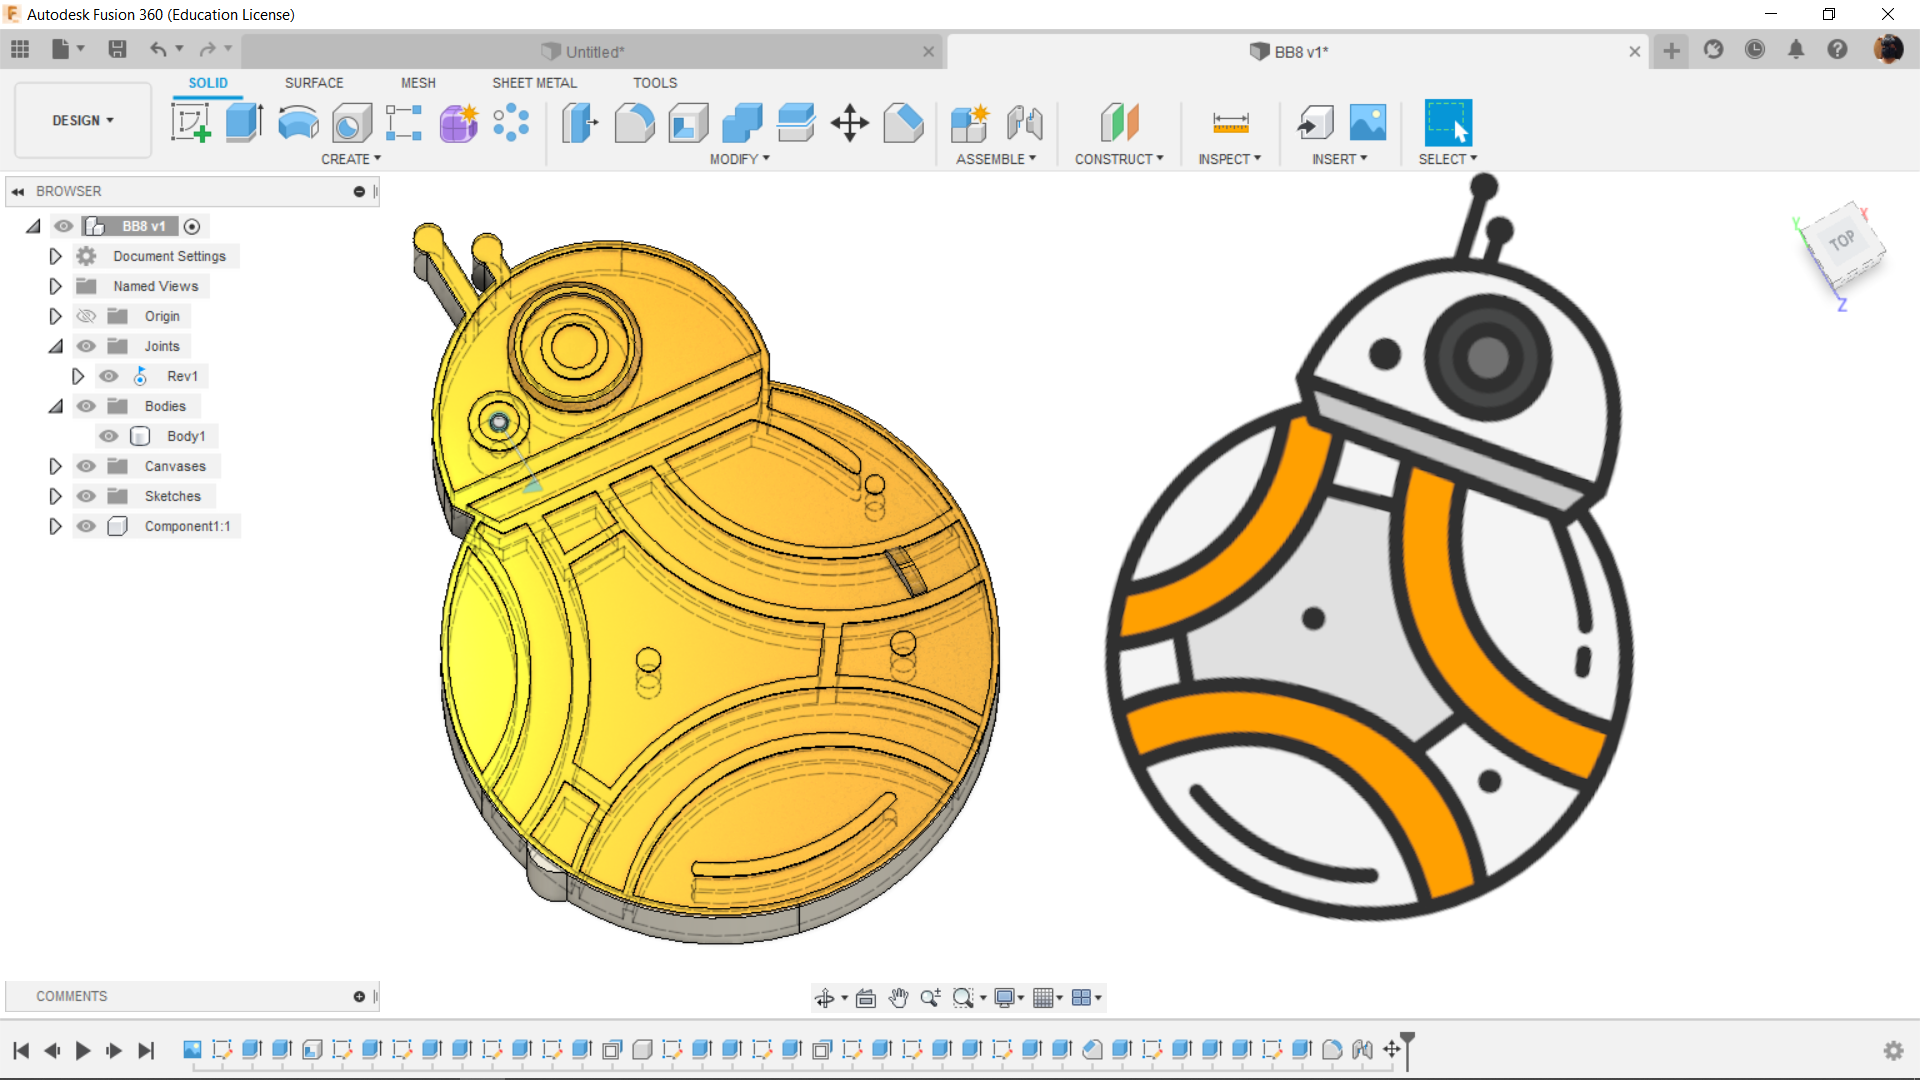Click the Extrude tool icon
This screenshot has width=1920, height=1080.
244,123
